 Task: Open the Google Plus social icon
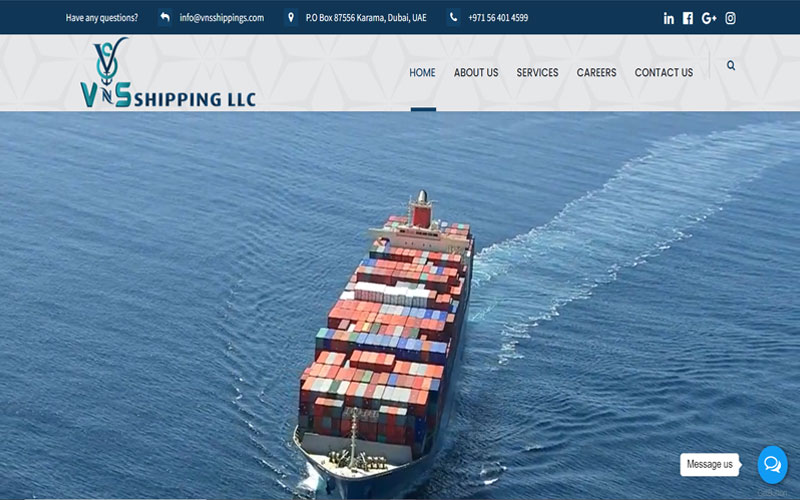tap(709, 18)
